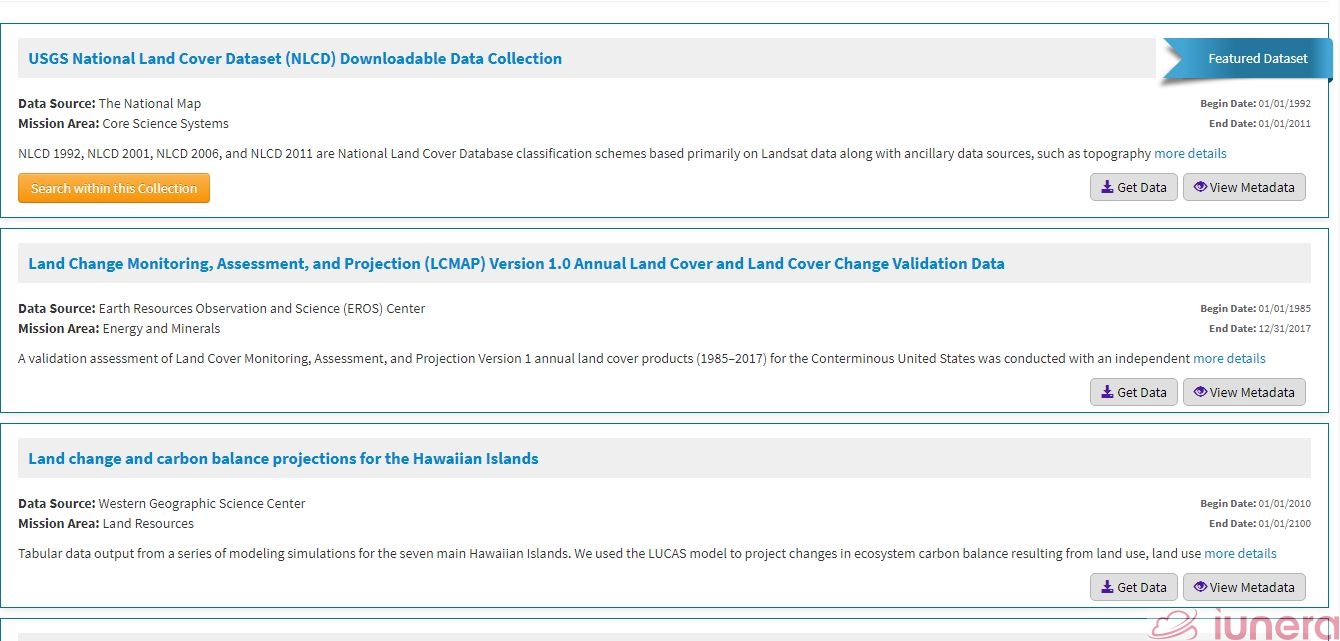Click 'more details' for the LCMAP description

(x=1229, y=358)
